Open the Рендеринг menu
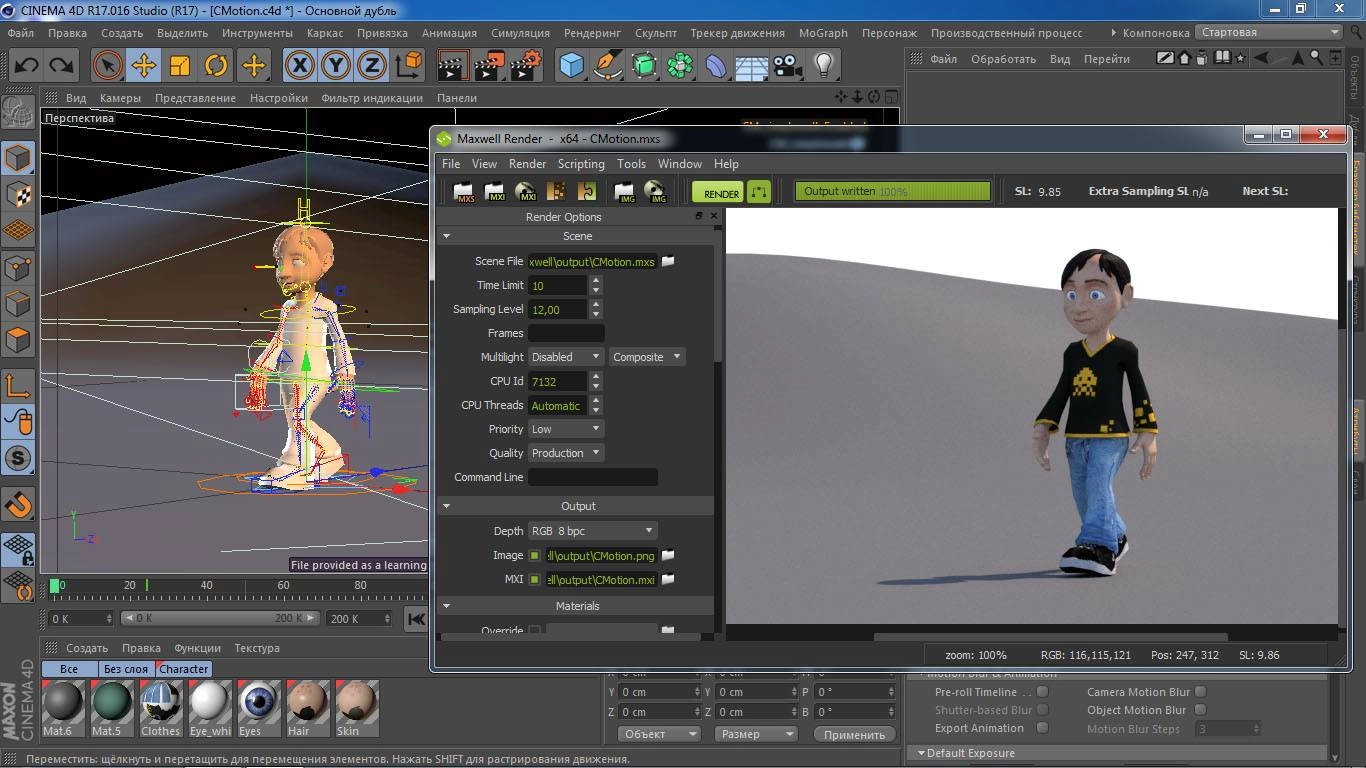The image size is (1366, 768). [593, 33]
